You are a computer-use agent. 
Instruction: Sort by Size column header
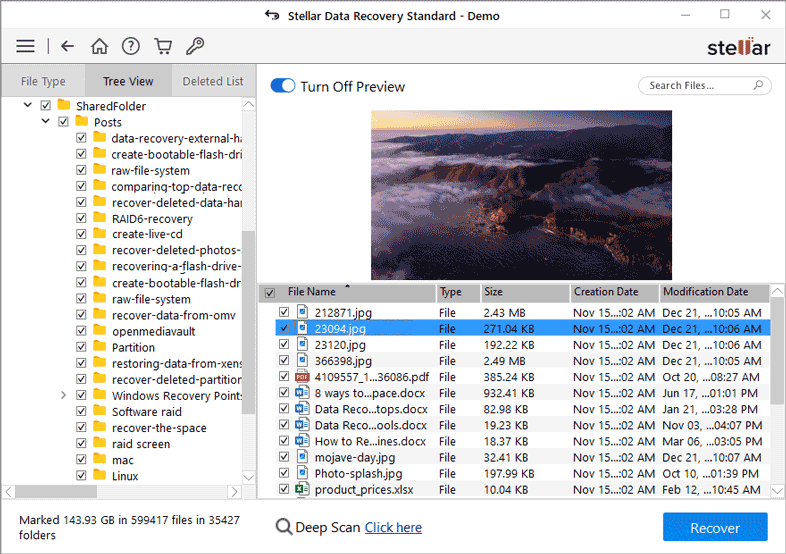click(525, 293)
